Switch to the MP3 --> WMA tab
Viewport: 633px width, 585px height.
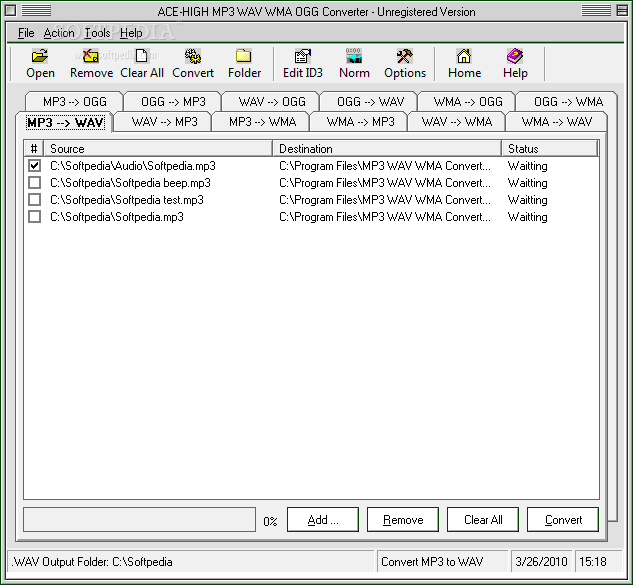262,122
